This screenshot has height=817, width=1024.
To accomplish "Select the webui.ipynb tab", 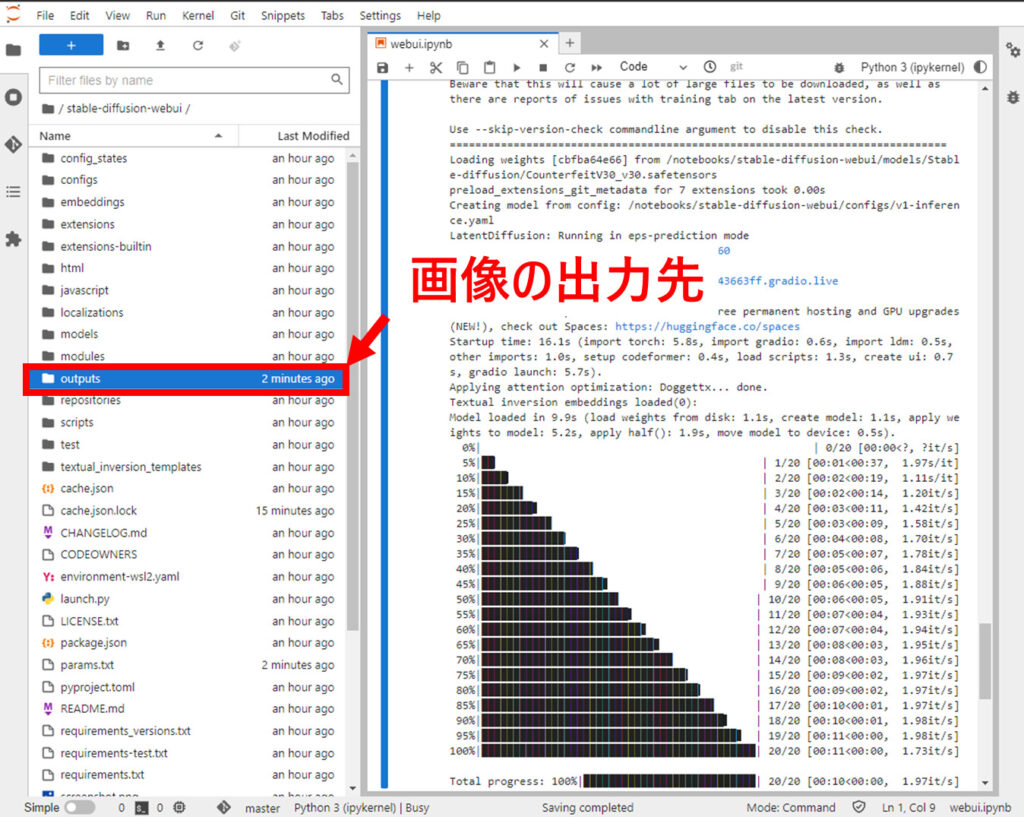I will click(x=455, y=44).
